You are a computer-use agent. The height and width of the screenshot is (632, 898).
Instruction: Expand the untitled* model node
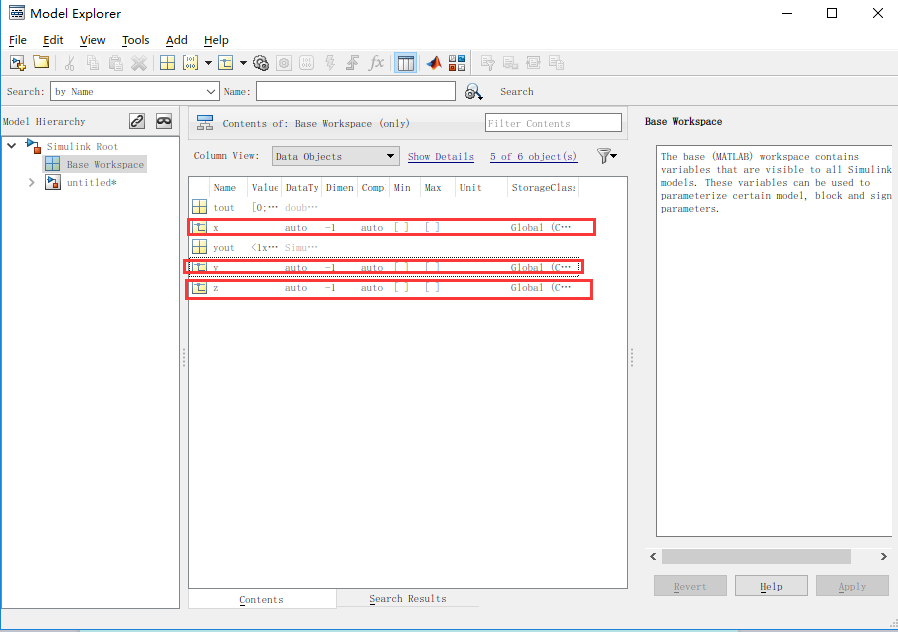coord(31,183)
